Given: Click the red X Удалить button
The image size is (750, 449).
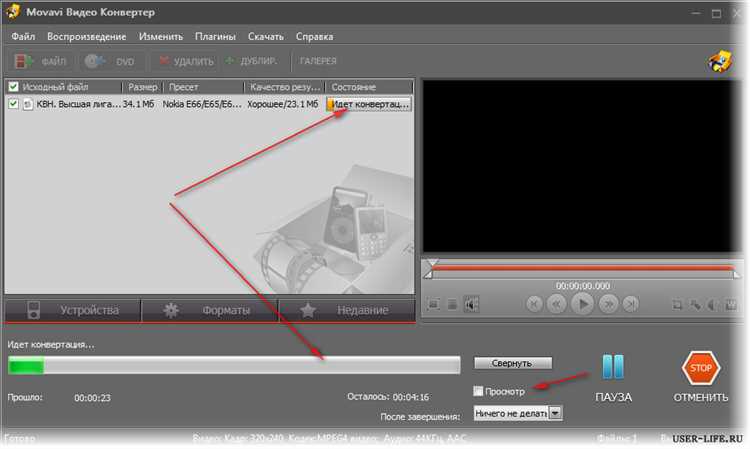Looking at the screenshot, I should point(187,61).
